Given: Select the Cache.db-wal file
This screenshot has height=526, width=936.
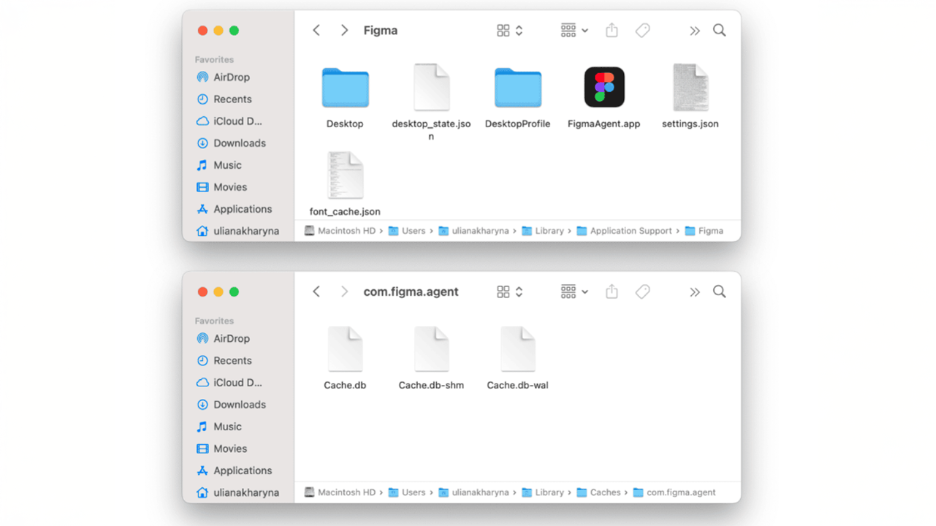Looking at the screenshot, I should click(517, 350).
